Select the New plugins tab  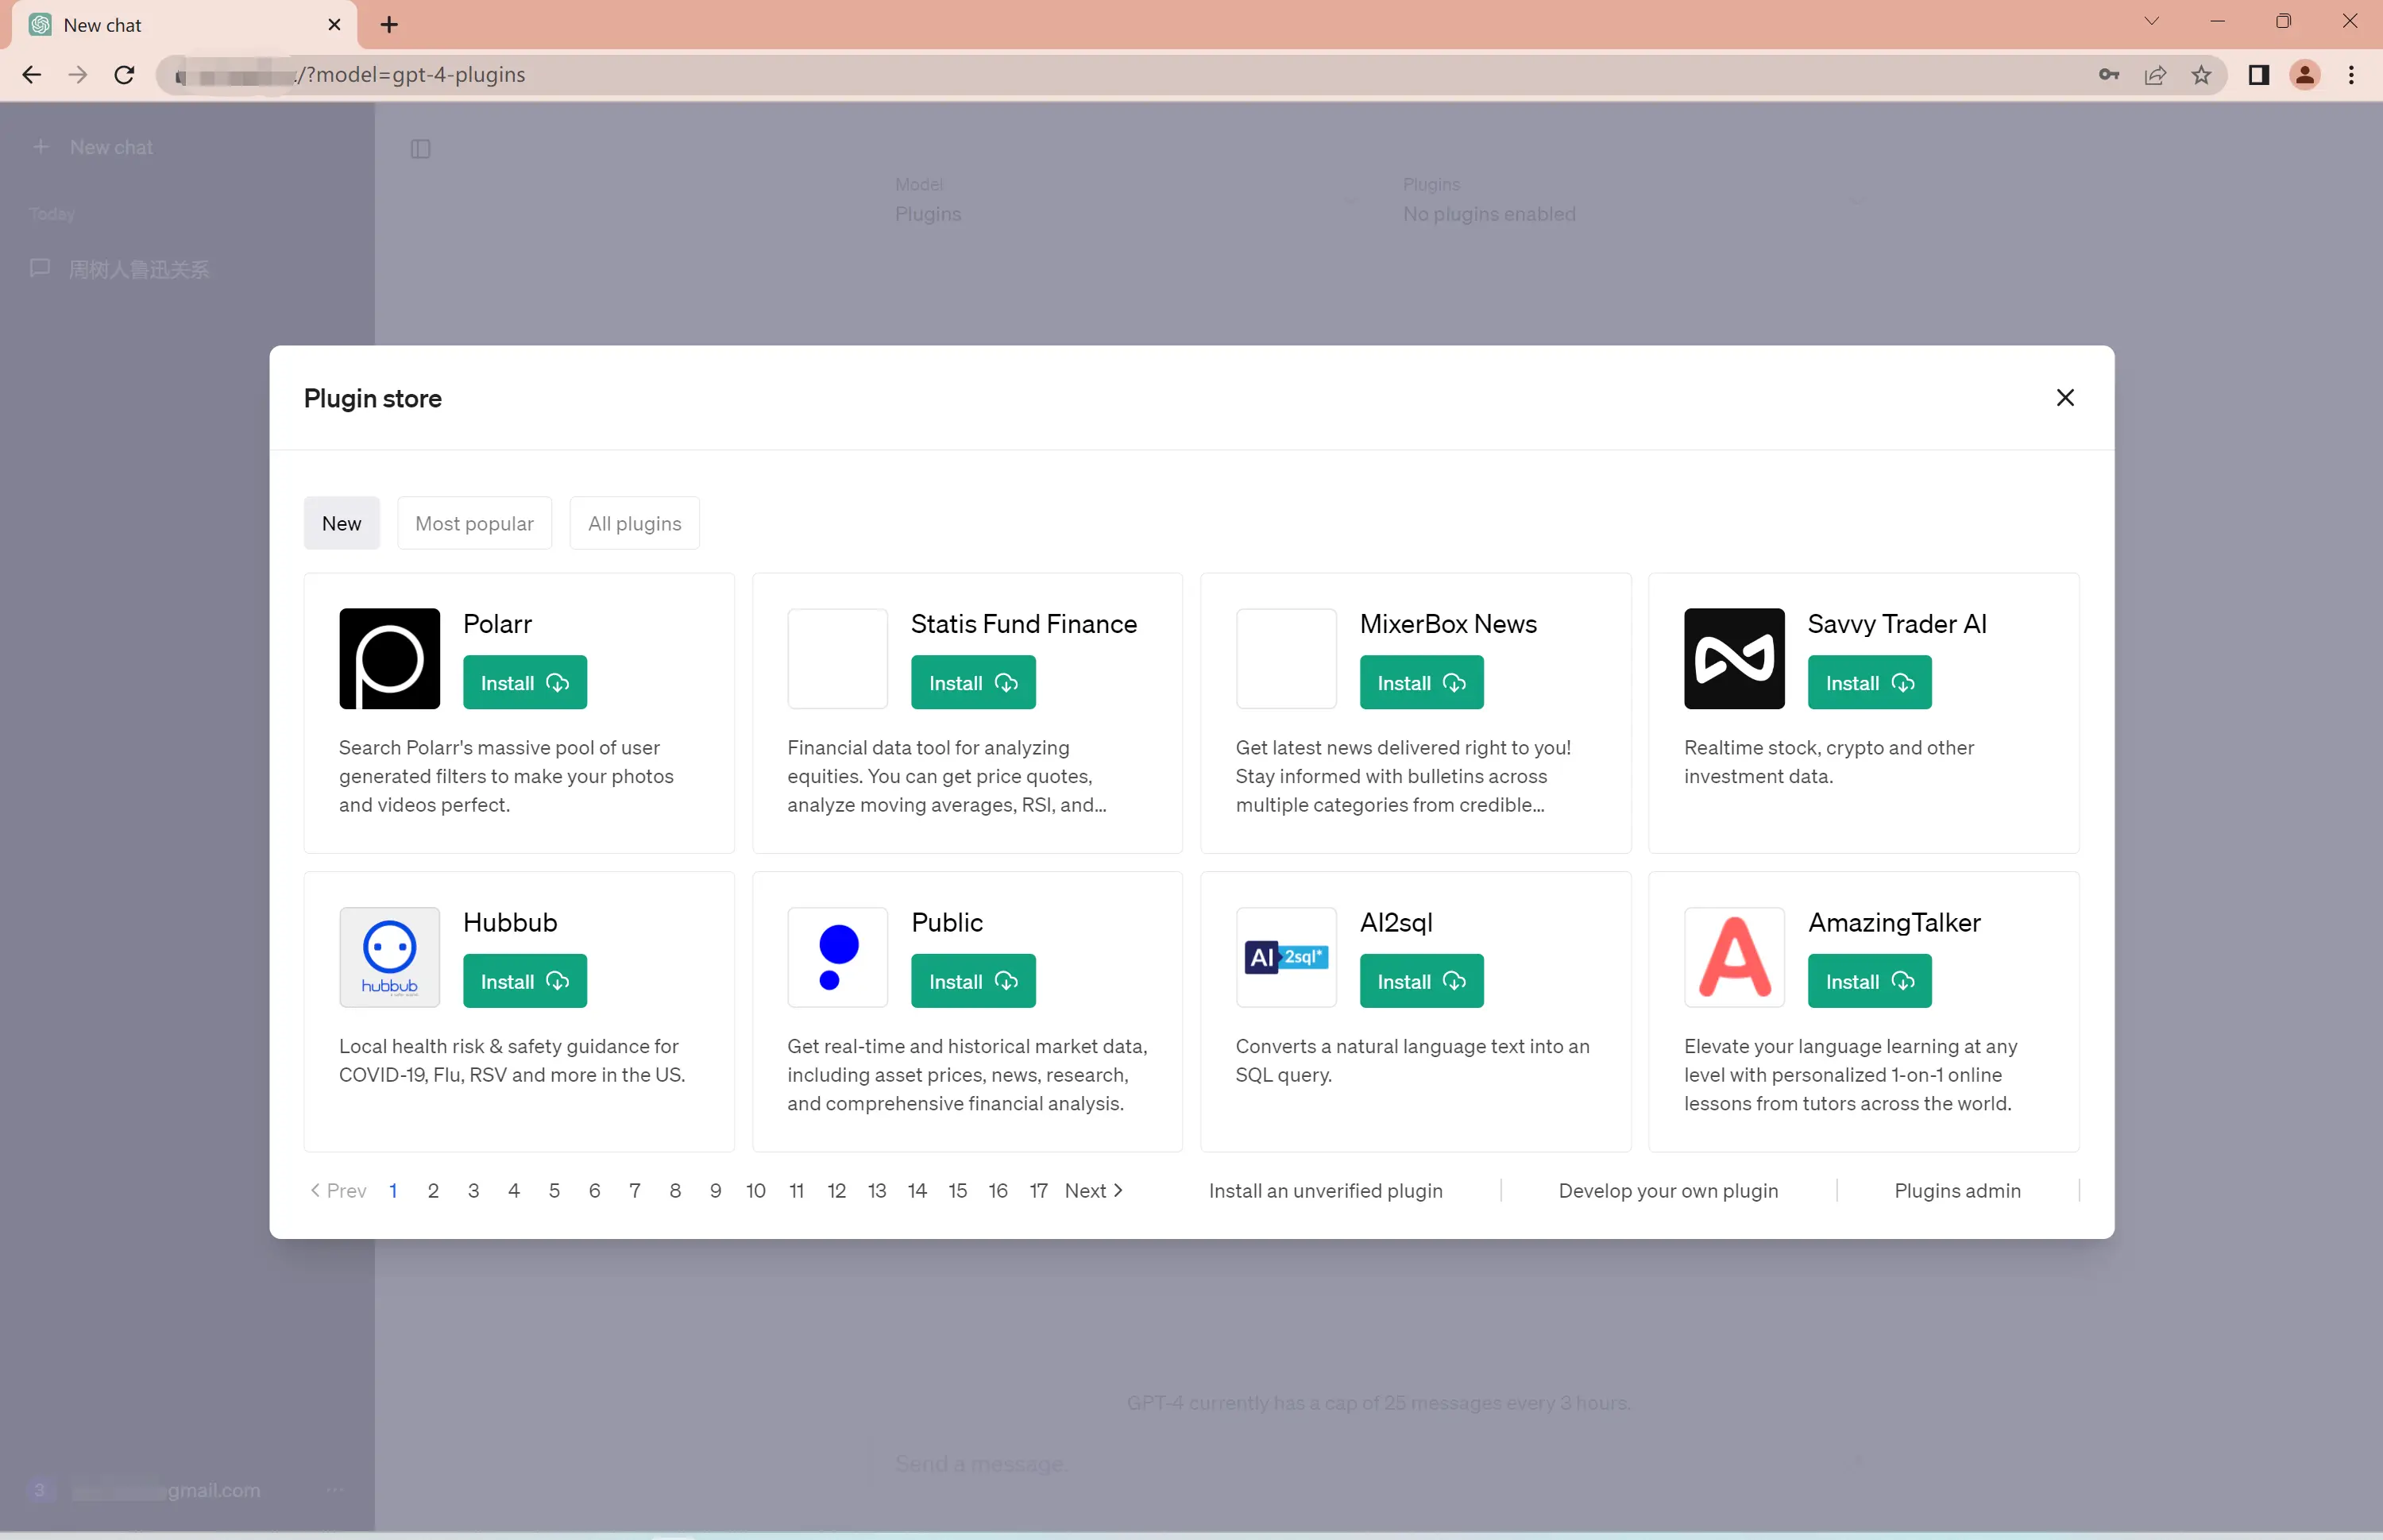tap(341, 523)
